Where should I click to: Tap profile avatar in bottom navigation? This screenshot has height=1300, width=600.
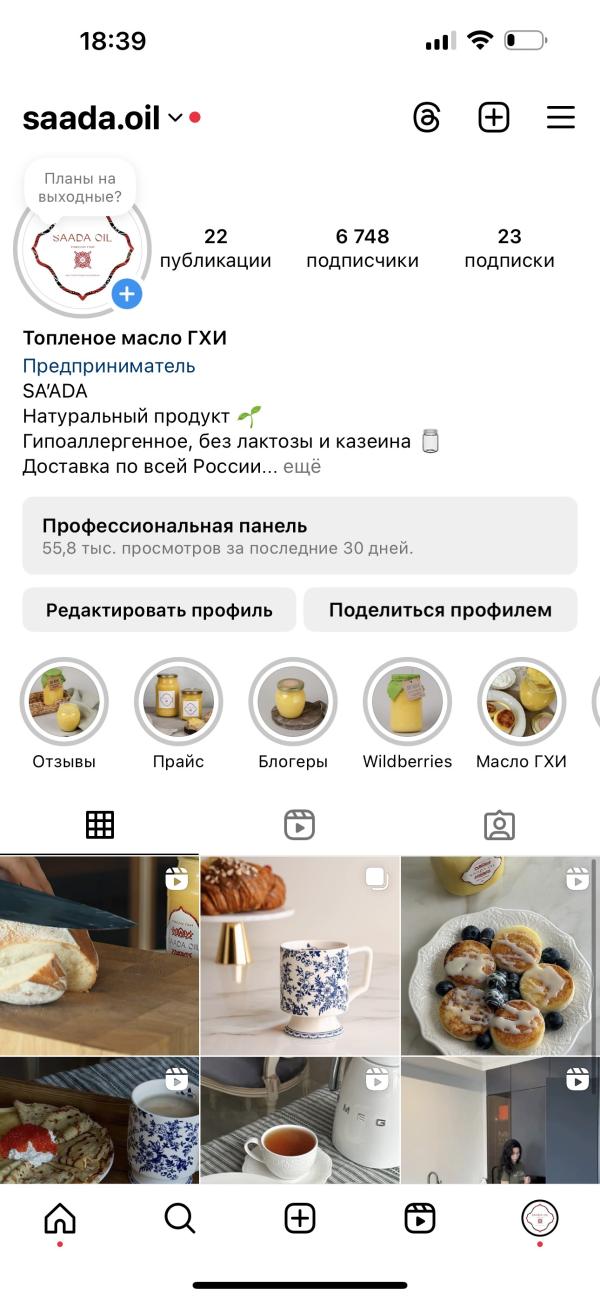540,1218
